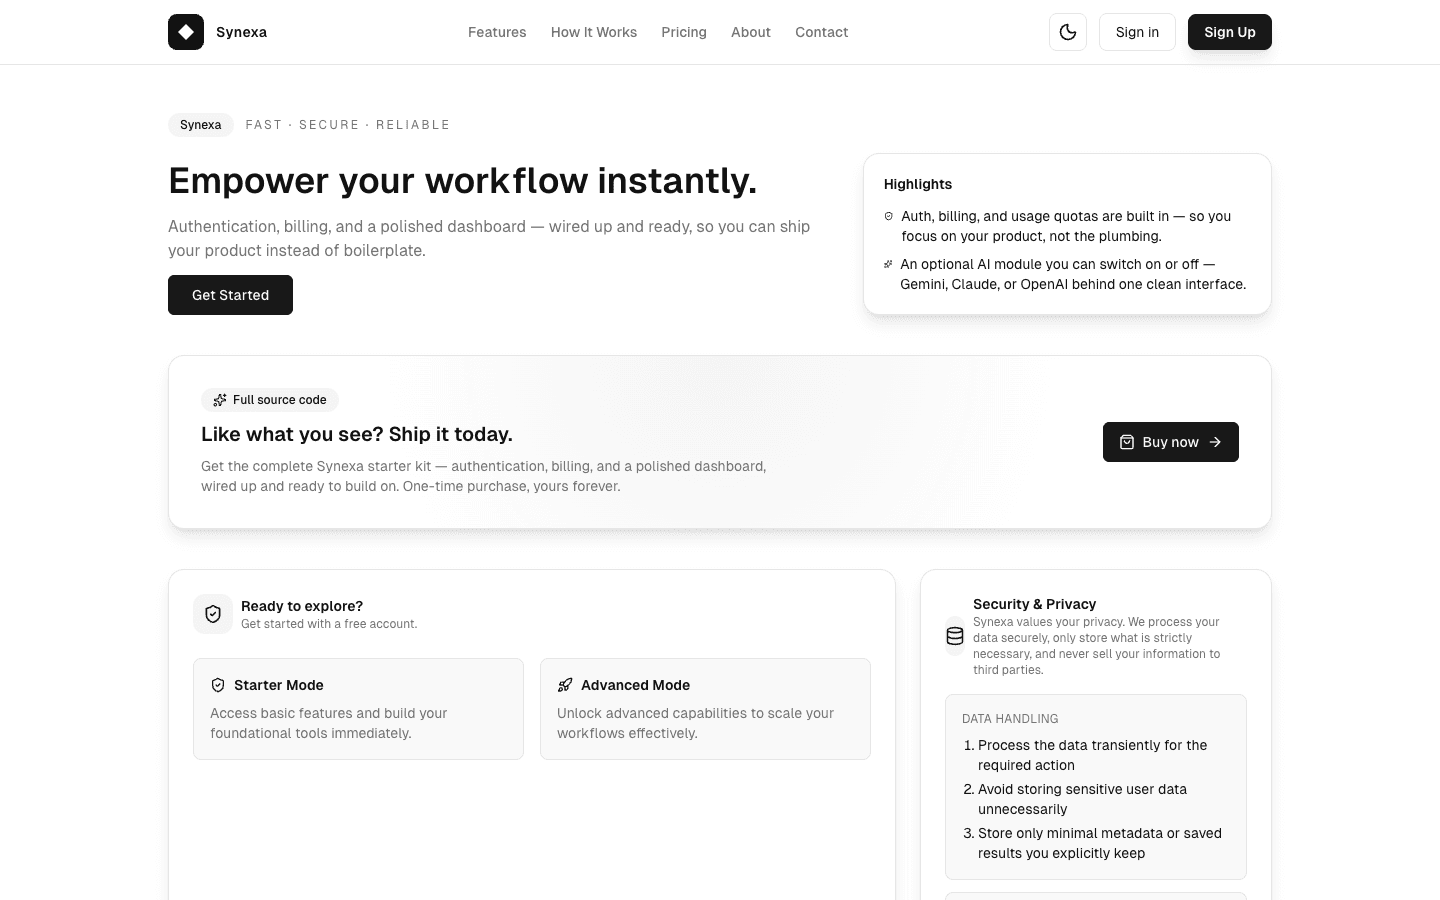Click the arrow icon in Buy now
Viewport: 1440px width, 900px height.
1215,442
